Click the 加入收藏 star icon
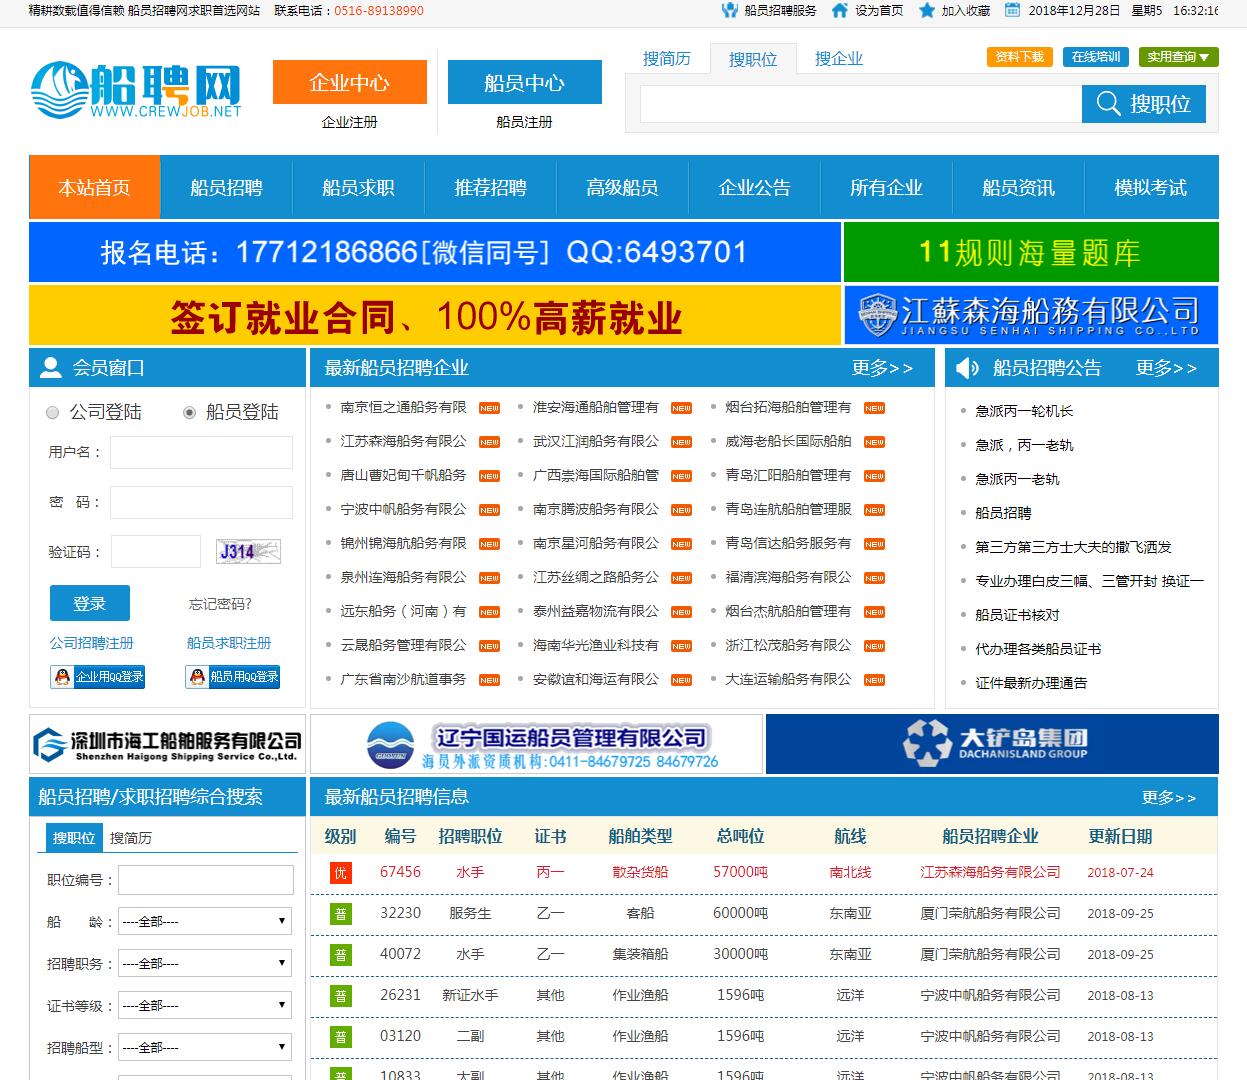The width and height of the screenshot is (1247, 1080). [927, 10]
